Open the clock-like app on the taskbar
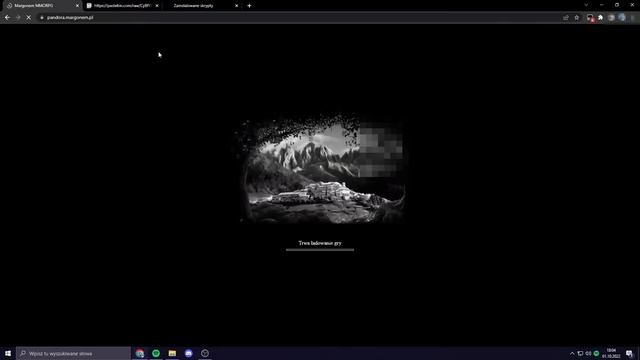This screenshot has width=640, height=360. click(205, 353)
